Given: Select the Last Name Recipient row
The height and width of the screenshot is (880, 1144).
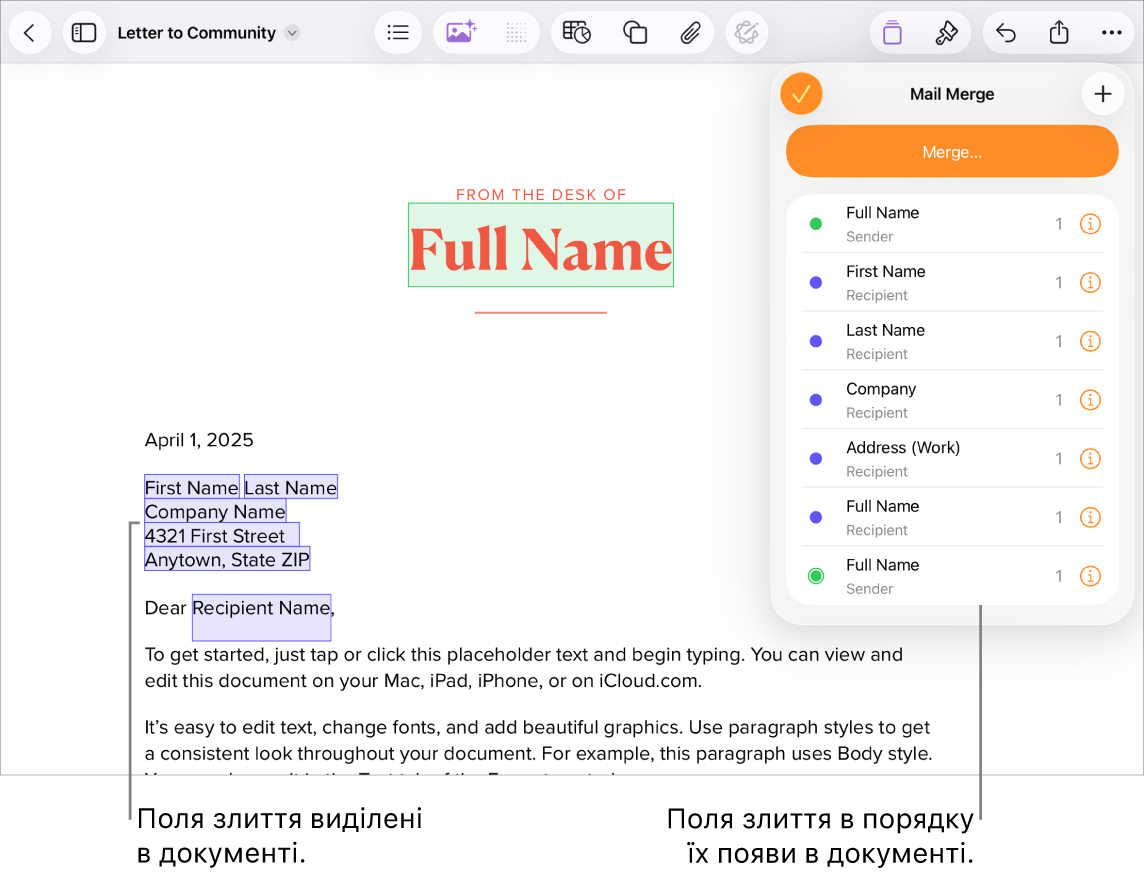Looking at the screenshot, I should (x=951, y=341).
